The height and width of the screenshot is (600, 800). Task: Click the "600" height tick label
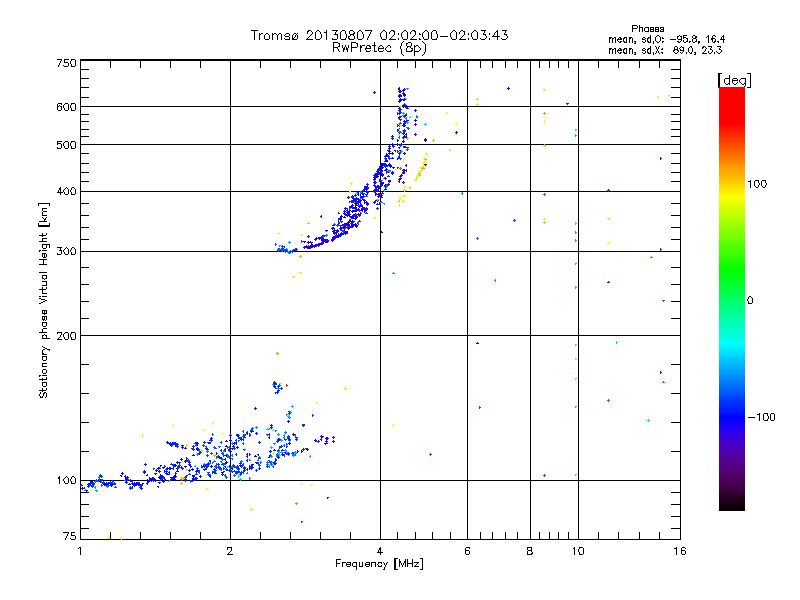(66, 107)
